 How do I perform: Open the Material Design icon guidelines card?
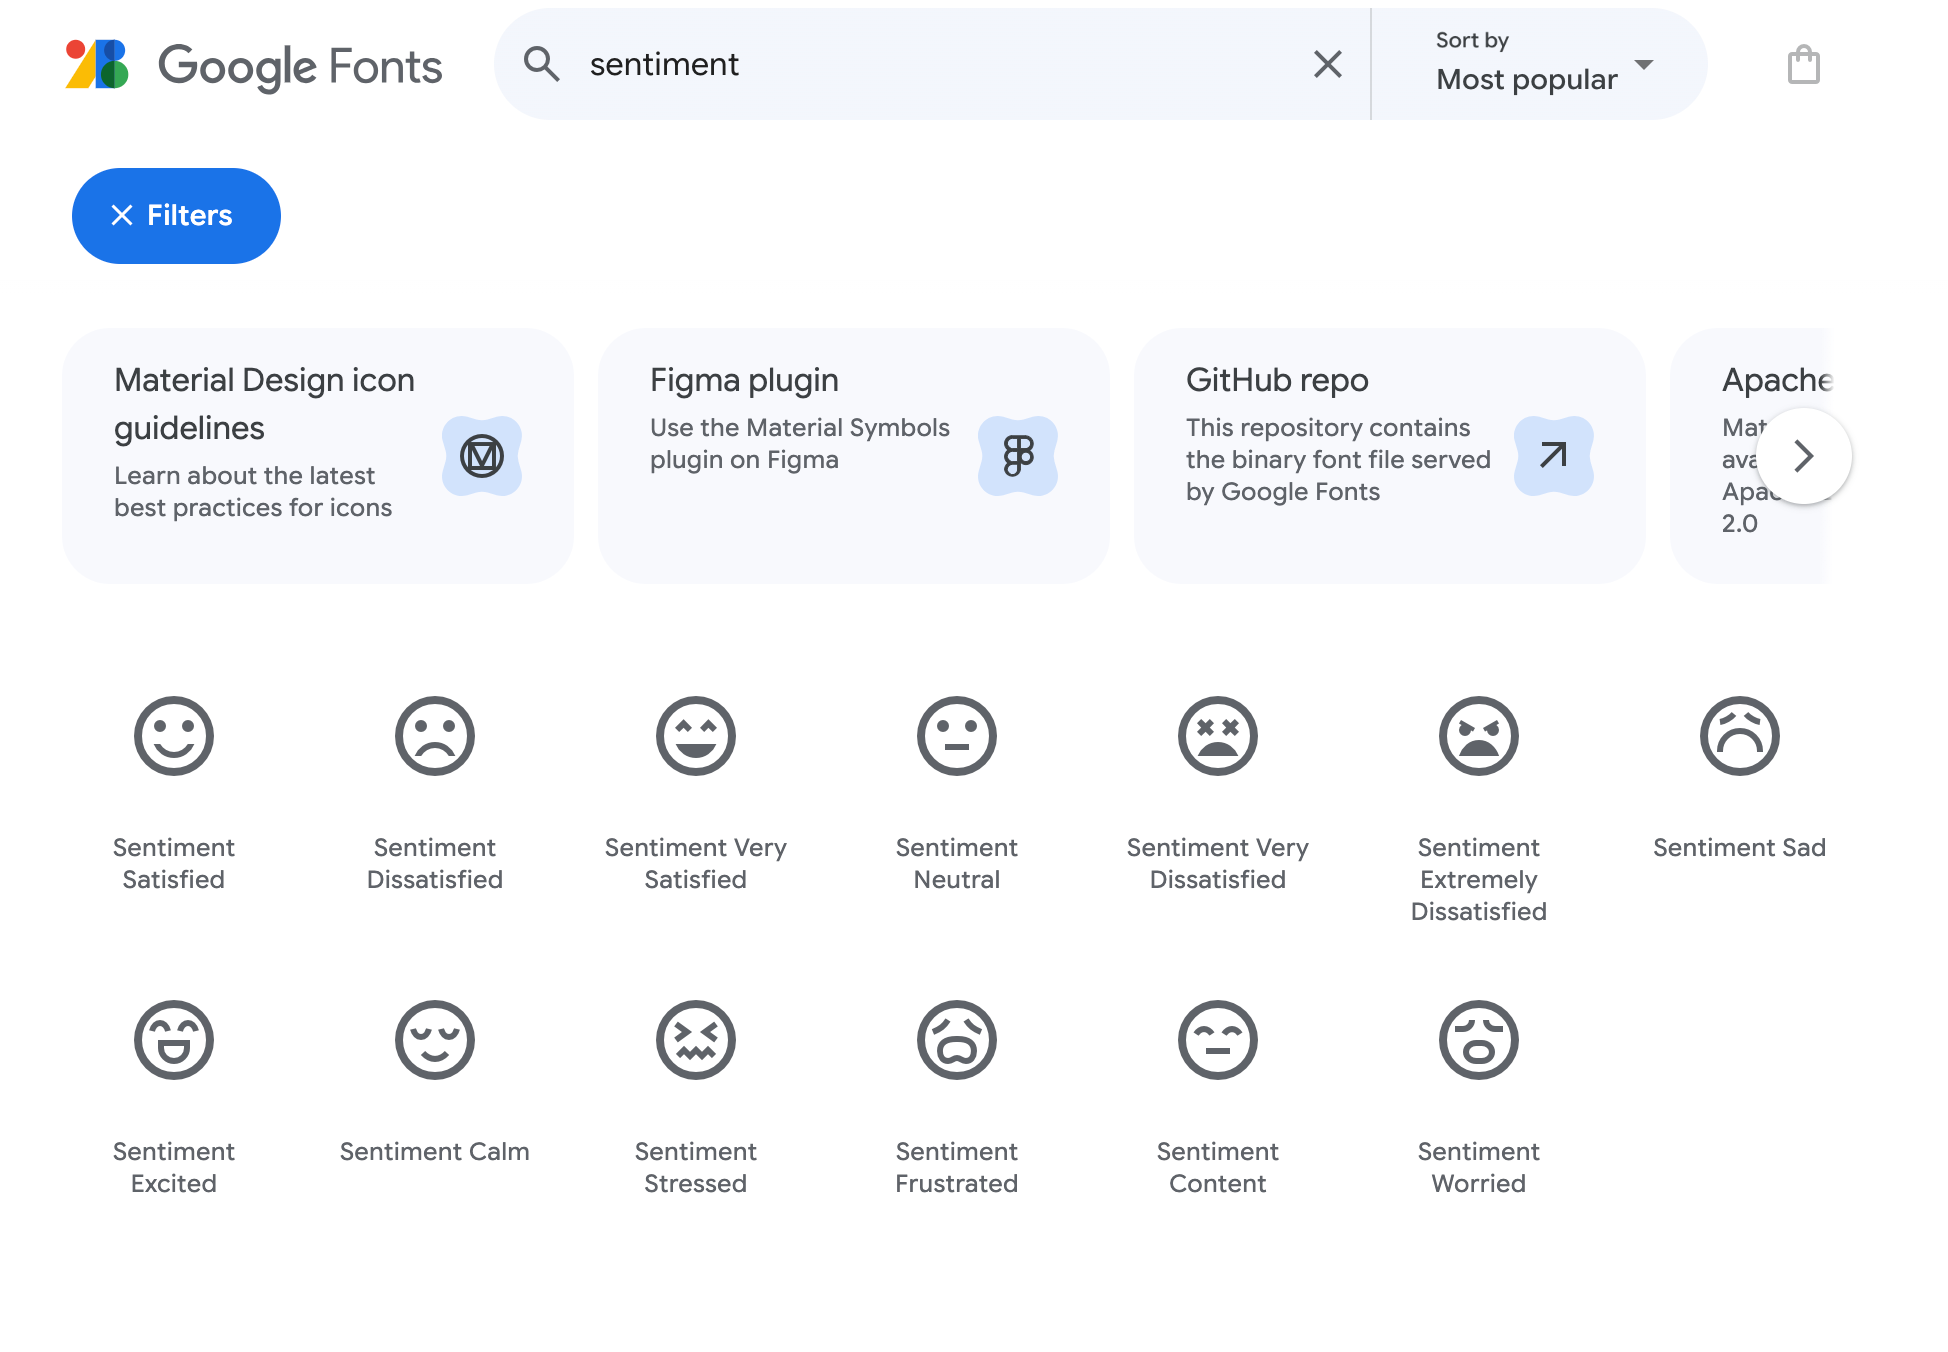(318, 456)
